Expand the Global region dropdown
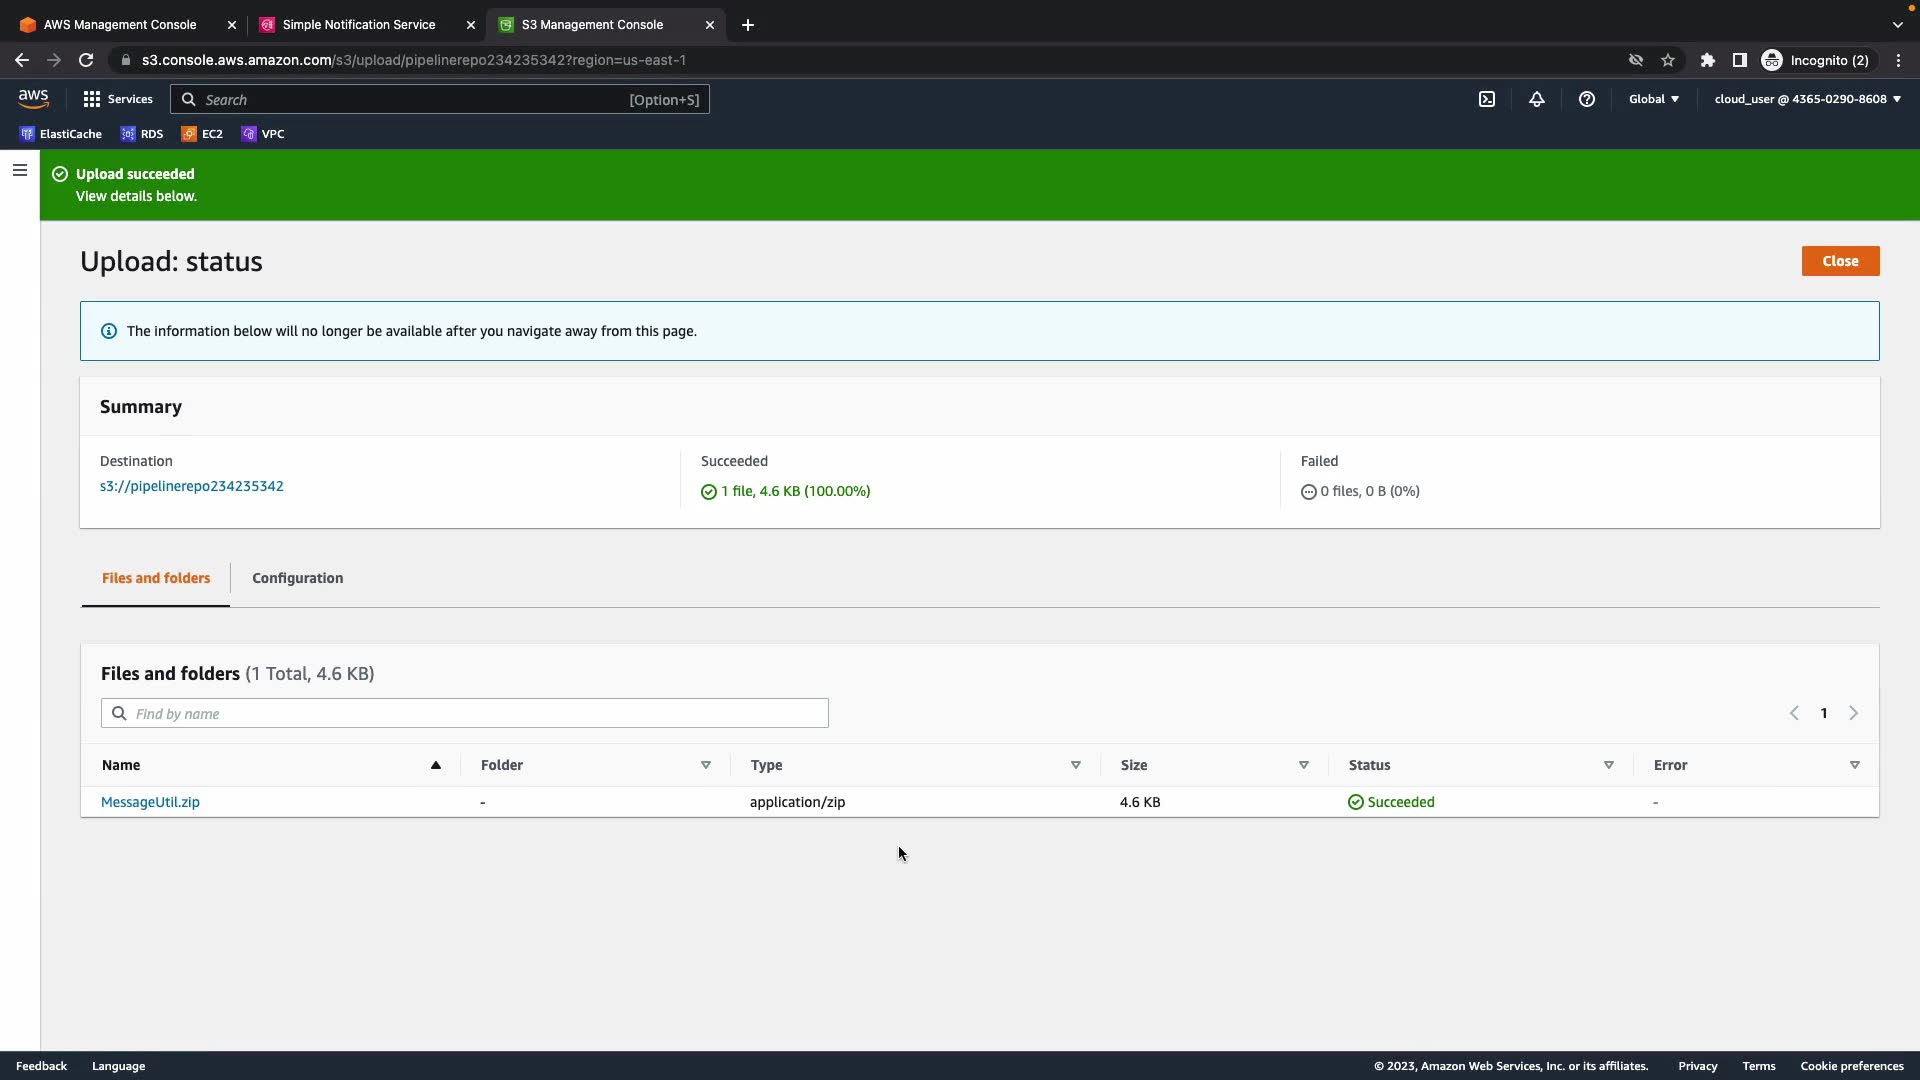Screen dimensions: 1920x1080 pyautogui.click(x=1654, y=99)
